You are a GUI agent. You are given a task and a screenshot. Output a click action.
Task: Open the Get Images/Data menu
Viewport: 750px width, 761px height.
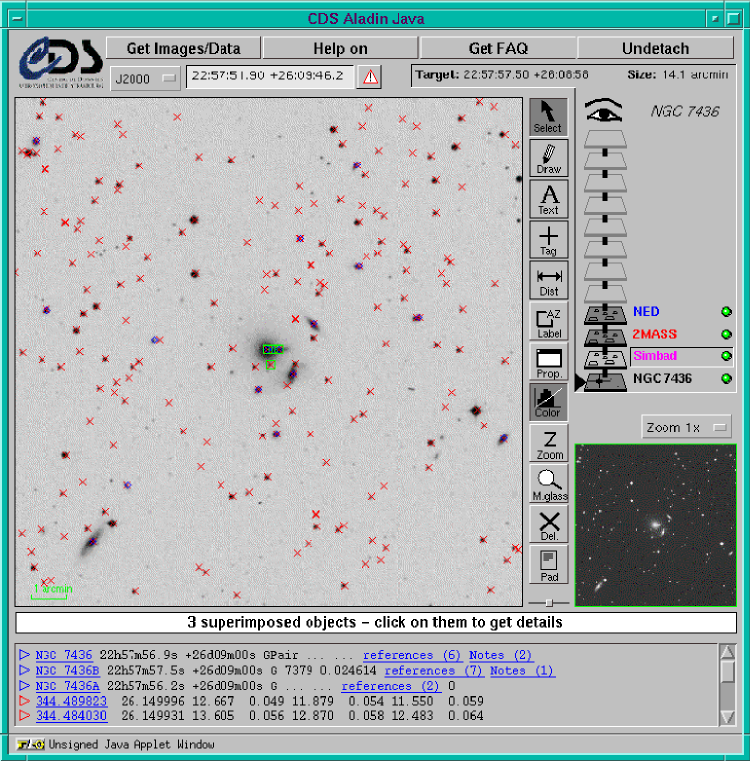tap(183, 48)
